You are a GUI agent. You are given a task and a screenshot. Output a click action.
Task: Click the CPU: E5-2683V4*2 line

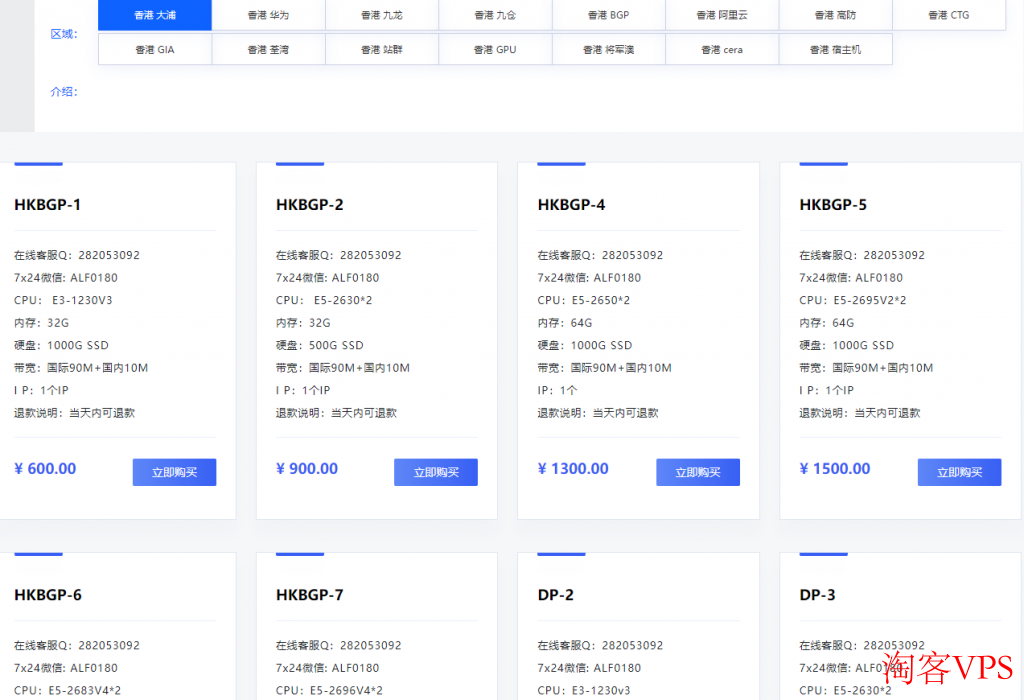[67, 690]
